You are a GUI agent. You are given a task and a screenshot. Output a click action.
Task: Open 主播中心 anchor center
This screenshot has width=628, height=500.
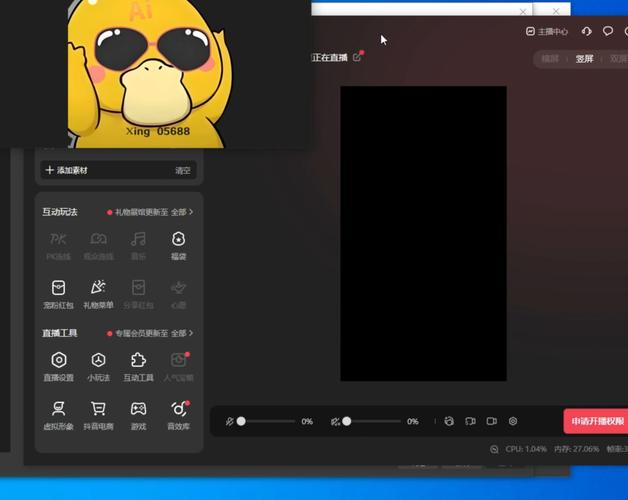click(x=547, y=32)
